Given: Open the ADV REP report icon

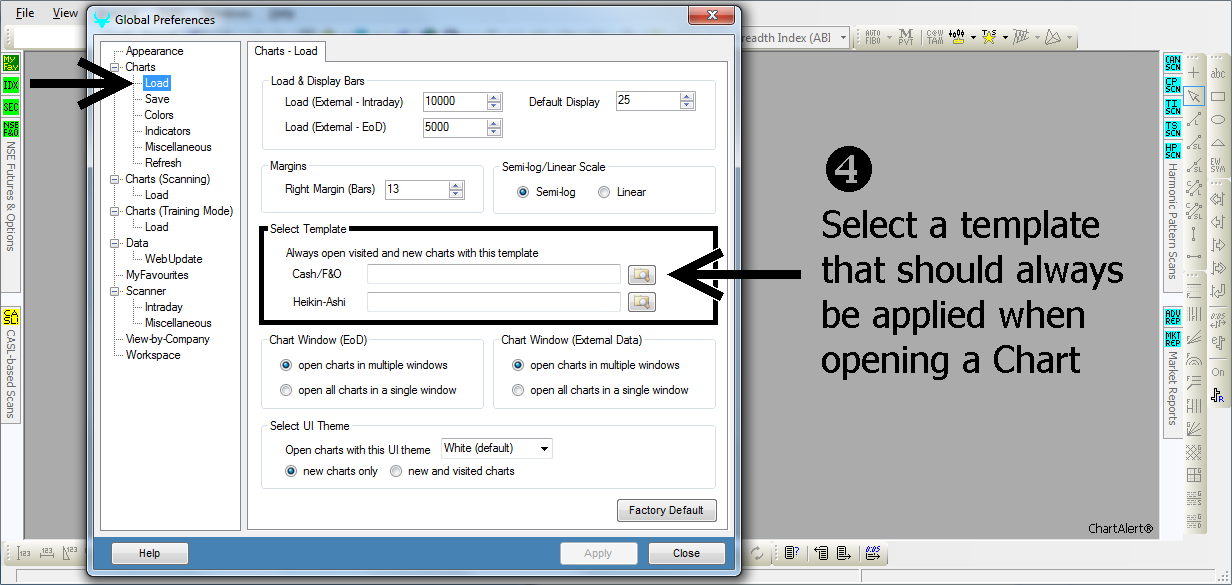Looking at the screenshot, I should (x=1173, y=317).
